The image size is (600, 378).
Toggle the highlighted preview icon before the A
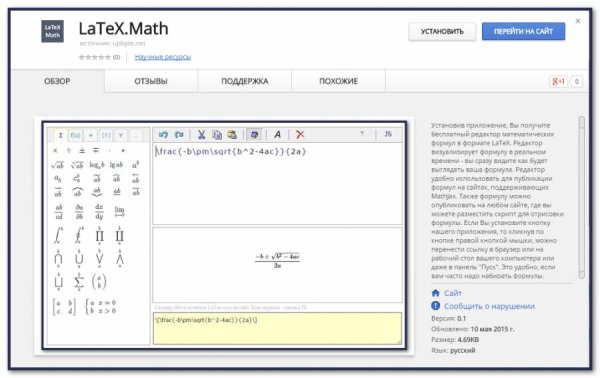[x=254, y=134]
